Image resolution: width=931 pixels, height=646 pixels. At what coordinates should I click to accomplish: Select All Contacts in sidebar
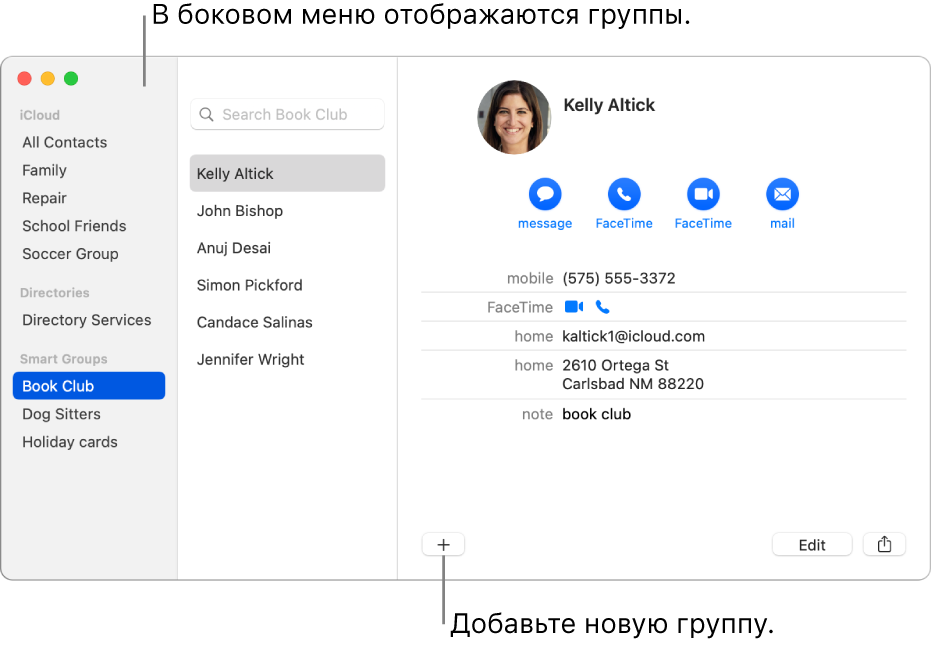65,142
